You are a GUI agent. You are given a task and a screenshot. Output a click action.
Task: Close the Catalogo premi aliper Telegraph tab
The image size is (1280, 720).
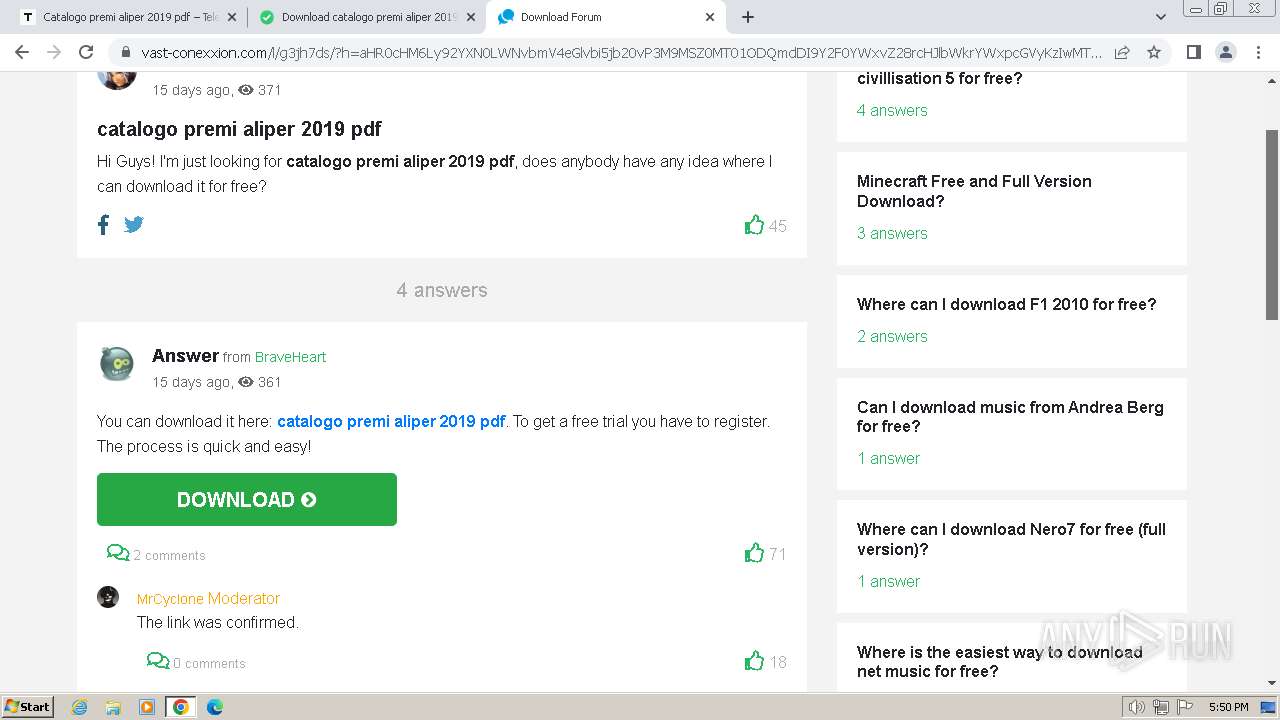pyautogui.click(x=231, y=17)
